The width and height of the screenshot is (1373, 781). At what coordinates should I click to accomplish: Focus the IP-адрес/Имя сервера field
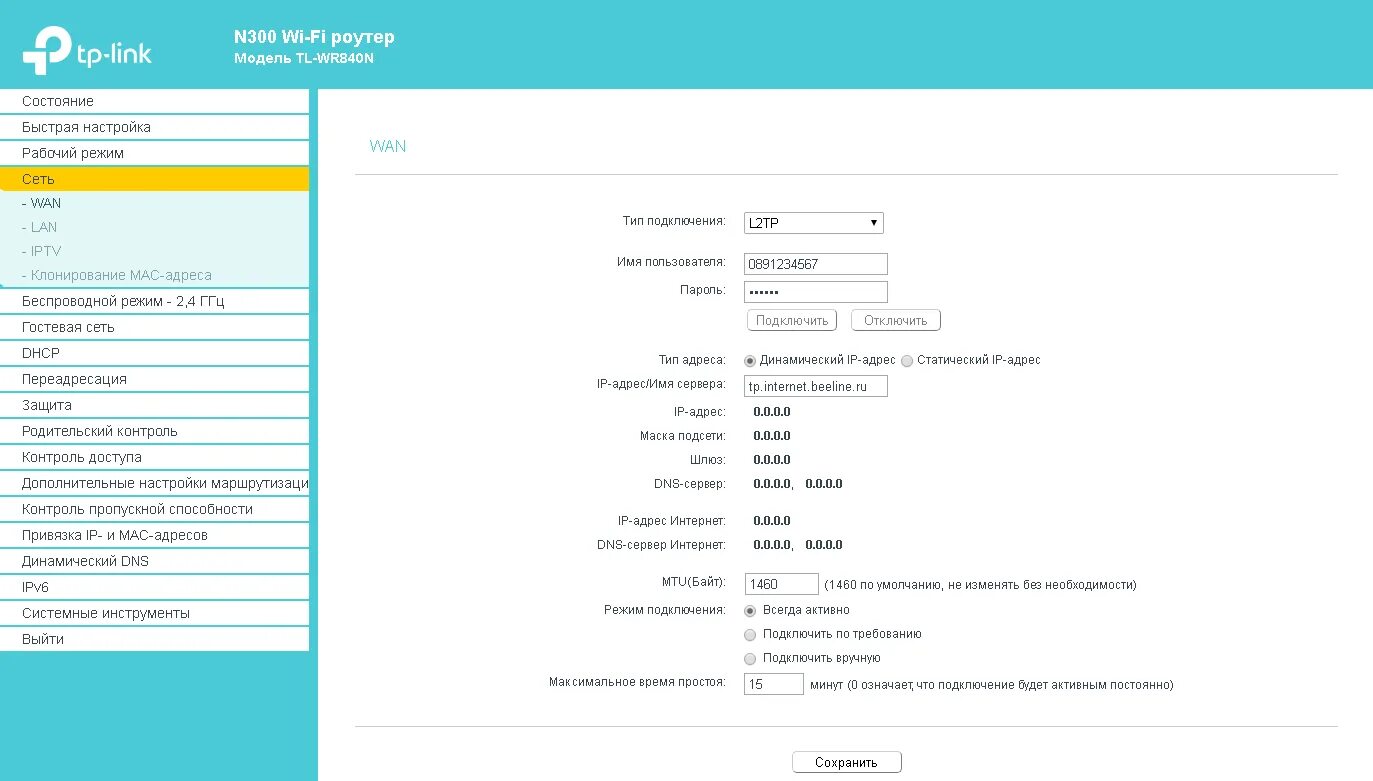(x=816, y=386)
